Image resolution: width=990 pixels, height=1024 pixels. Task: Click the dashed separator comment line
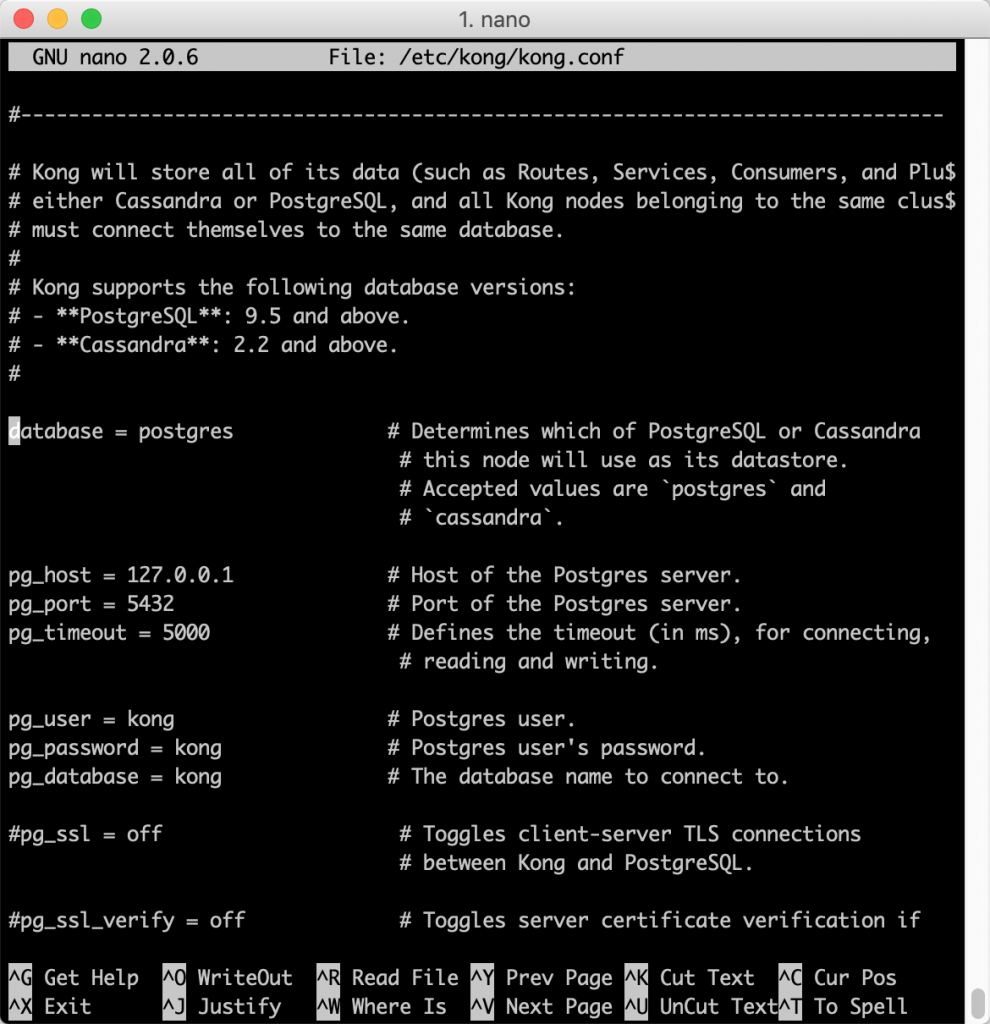[x=476, y=116]
